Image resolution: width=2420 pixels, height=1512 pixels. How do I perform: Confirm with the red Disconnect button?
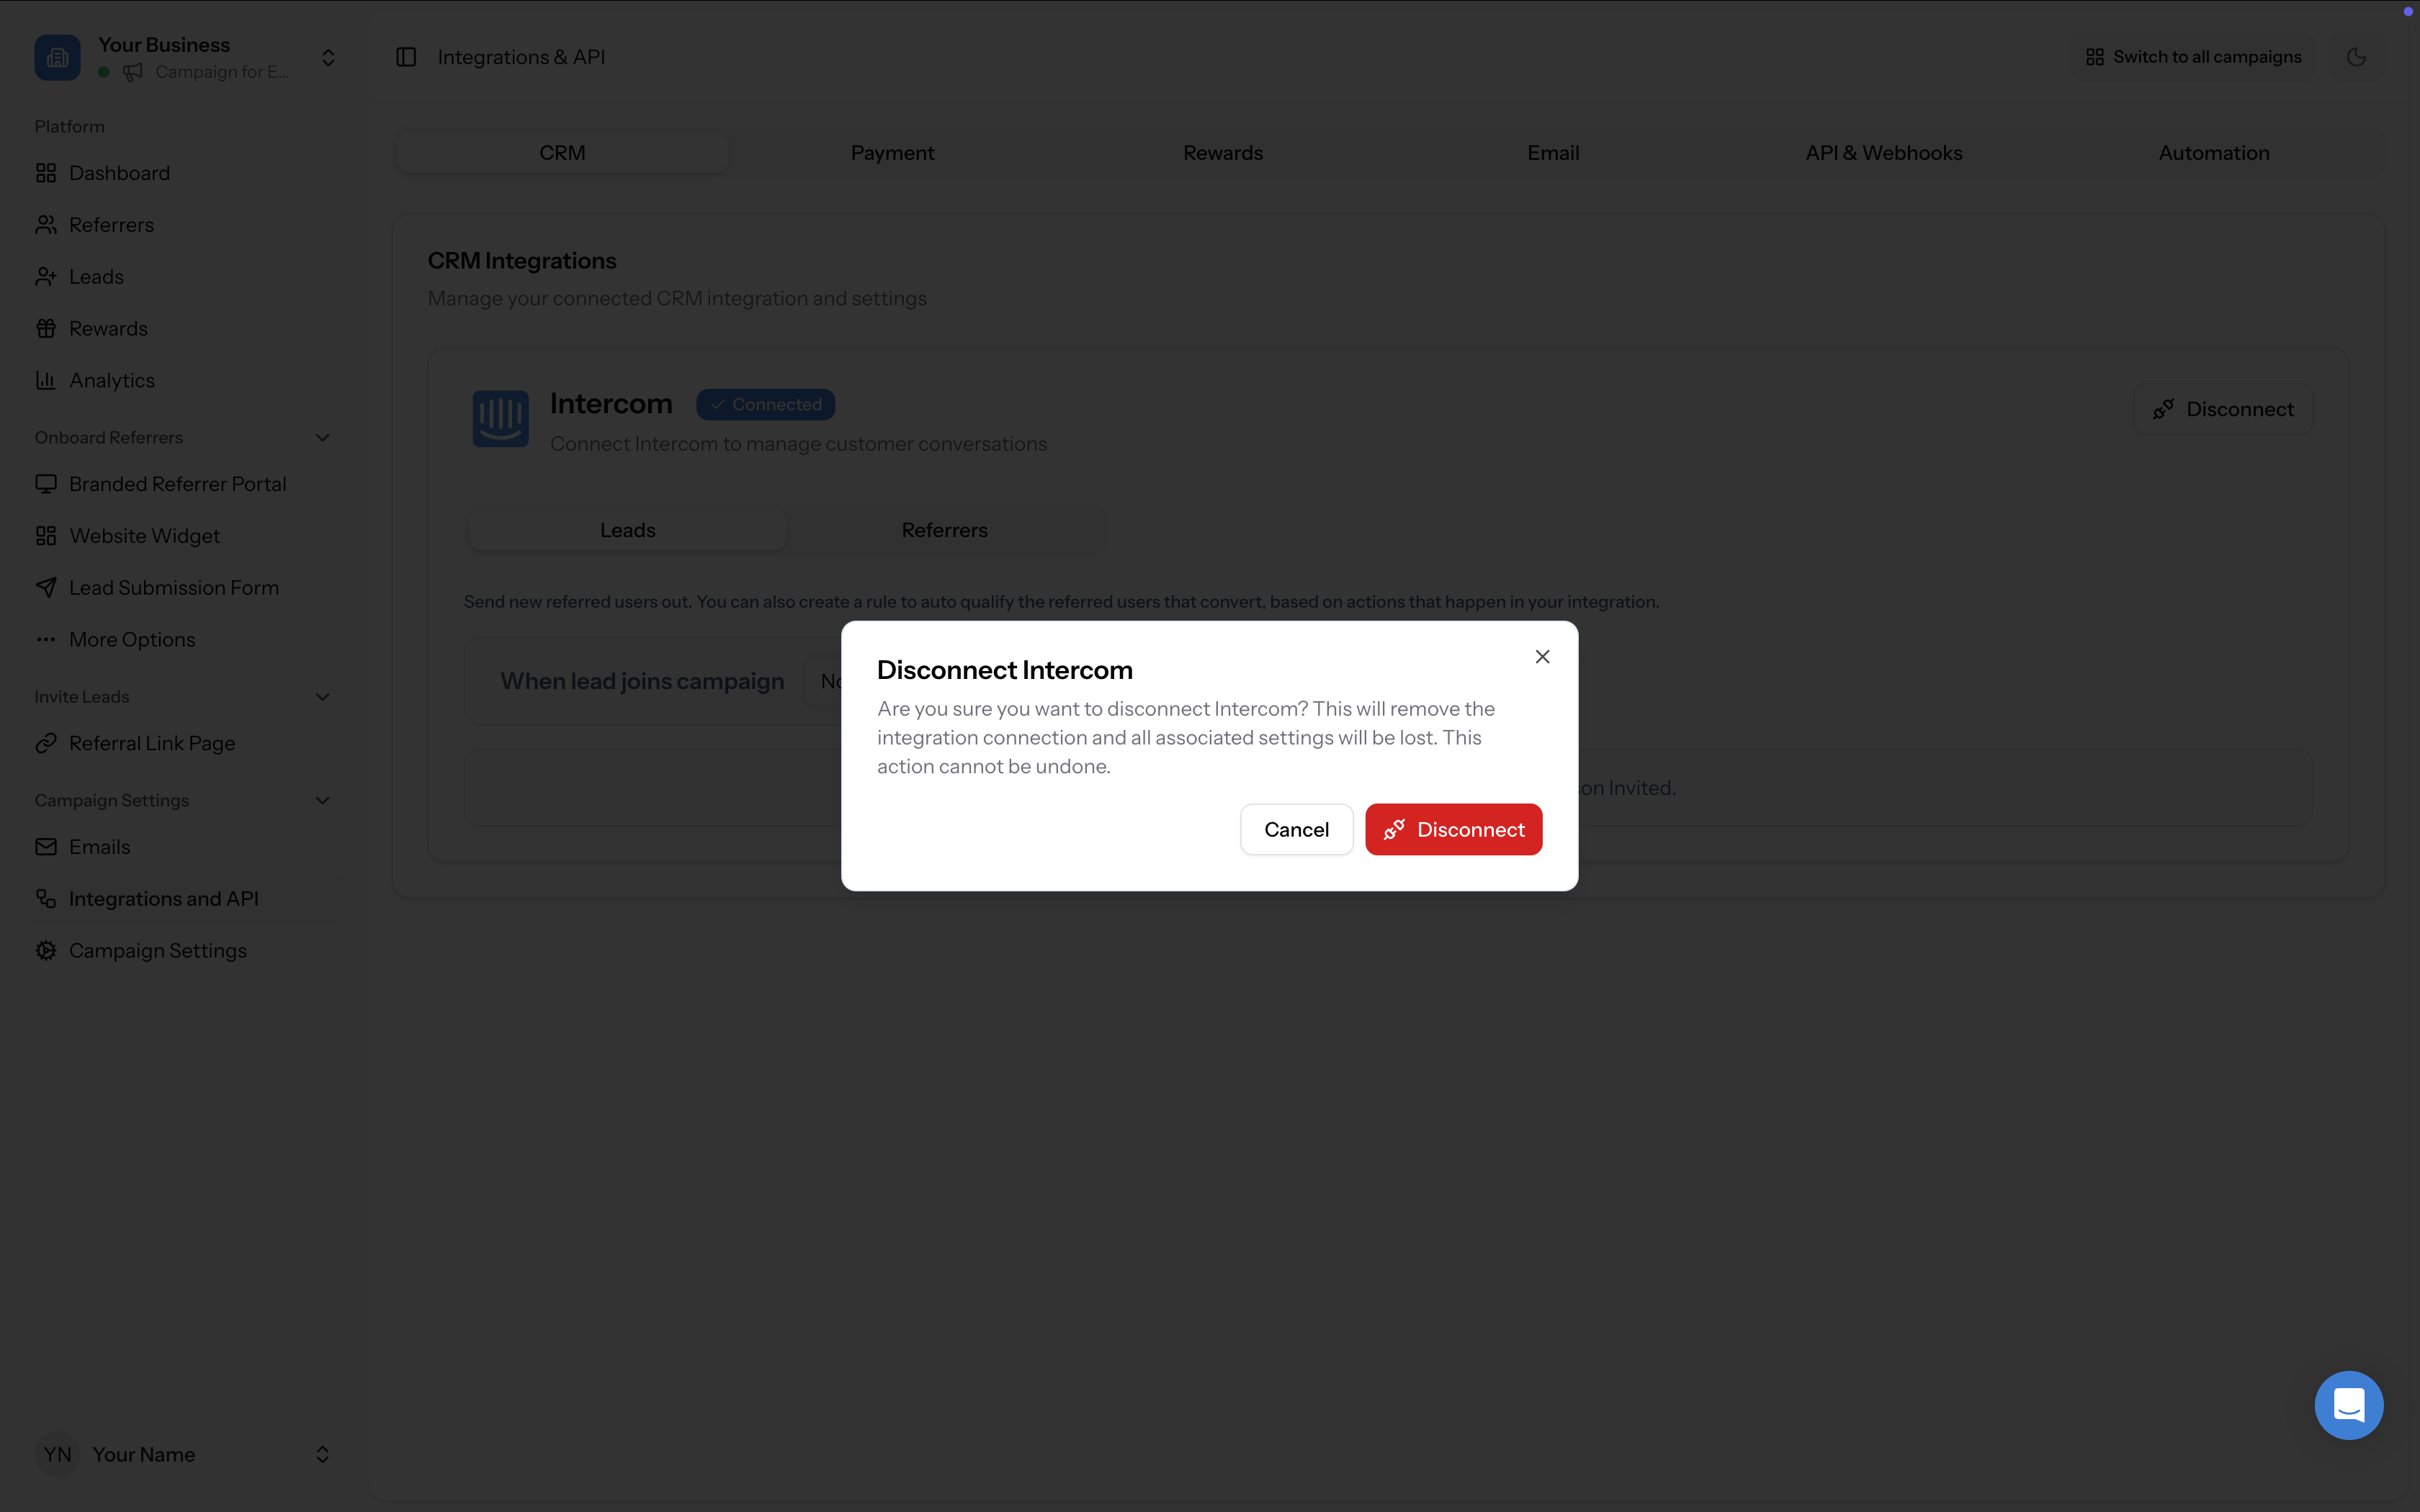(1453, 829)
